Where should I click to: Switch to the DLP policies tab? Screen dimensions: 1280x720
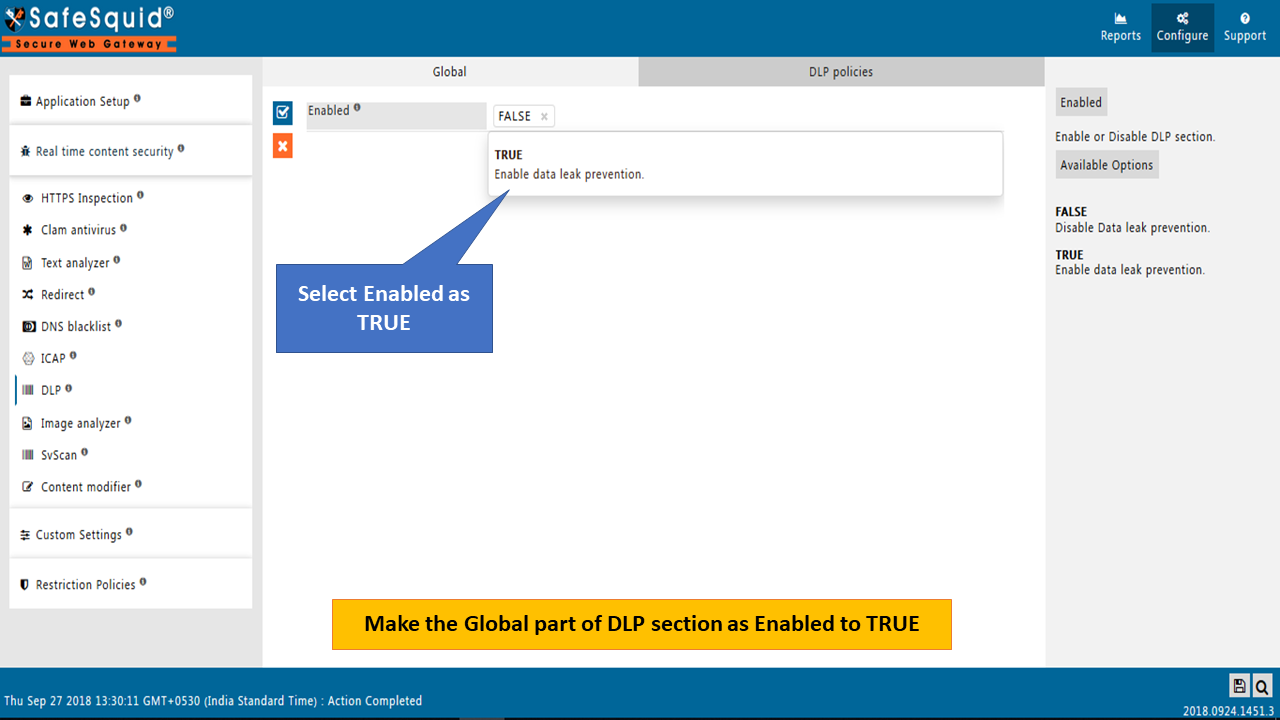841,72
